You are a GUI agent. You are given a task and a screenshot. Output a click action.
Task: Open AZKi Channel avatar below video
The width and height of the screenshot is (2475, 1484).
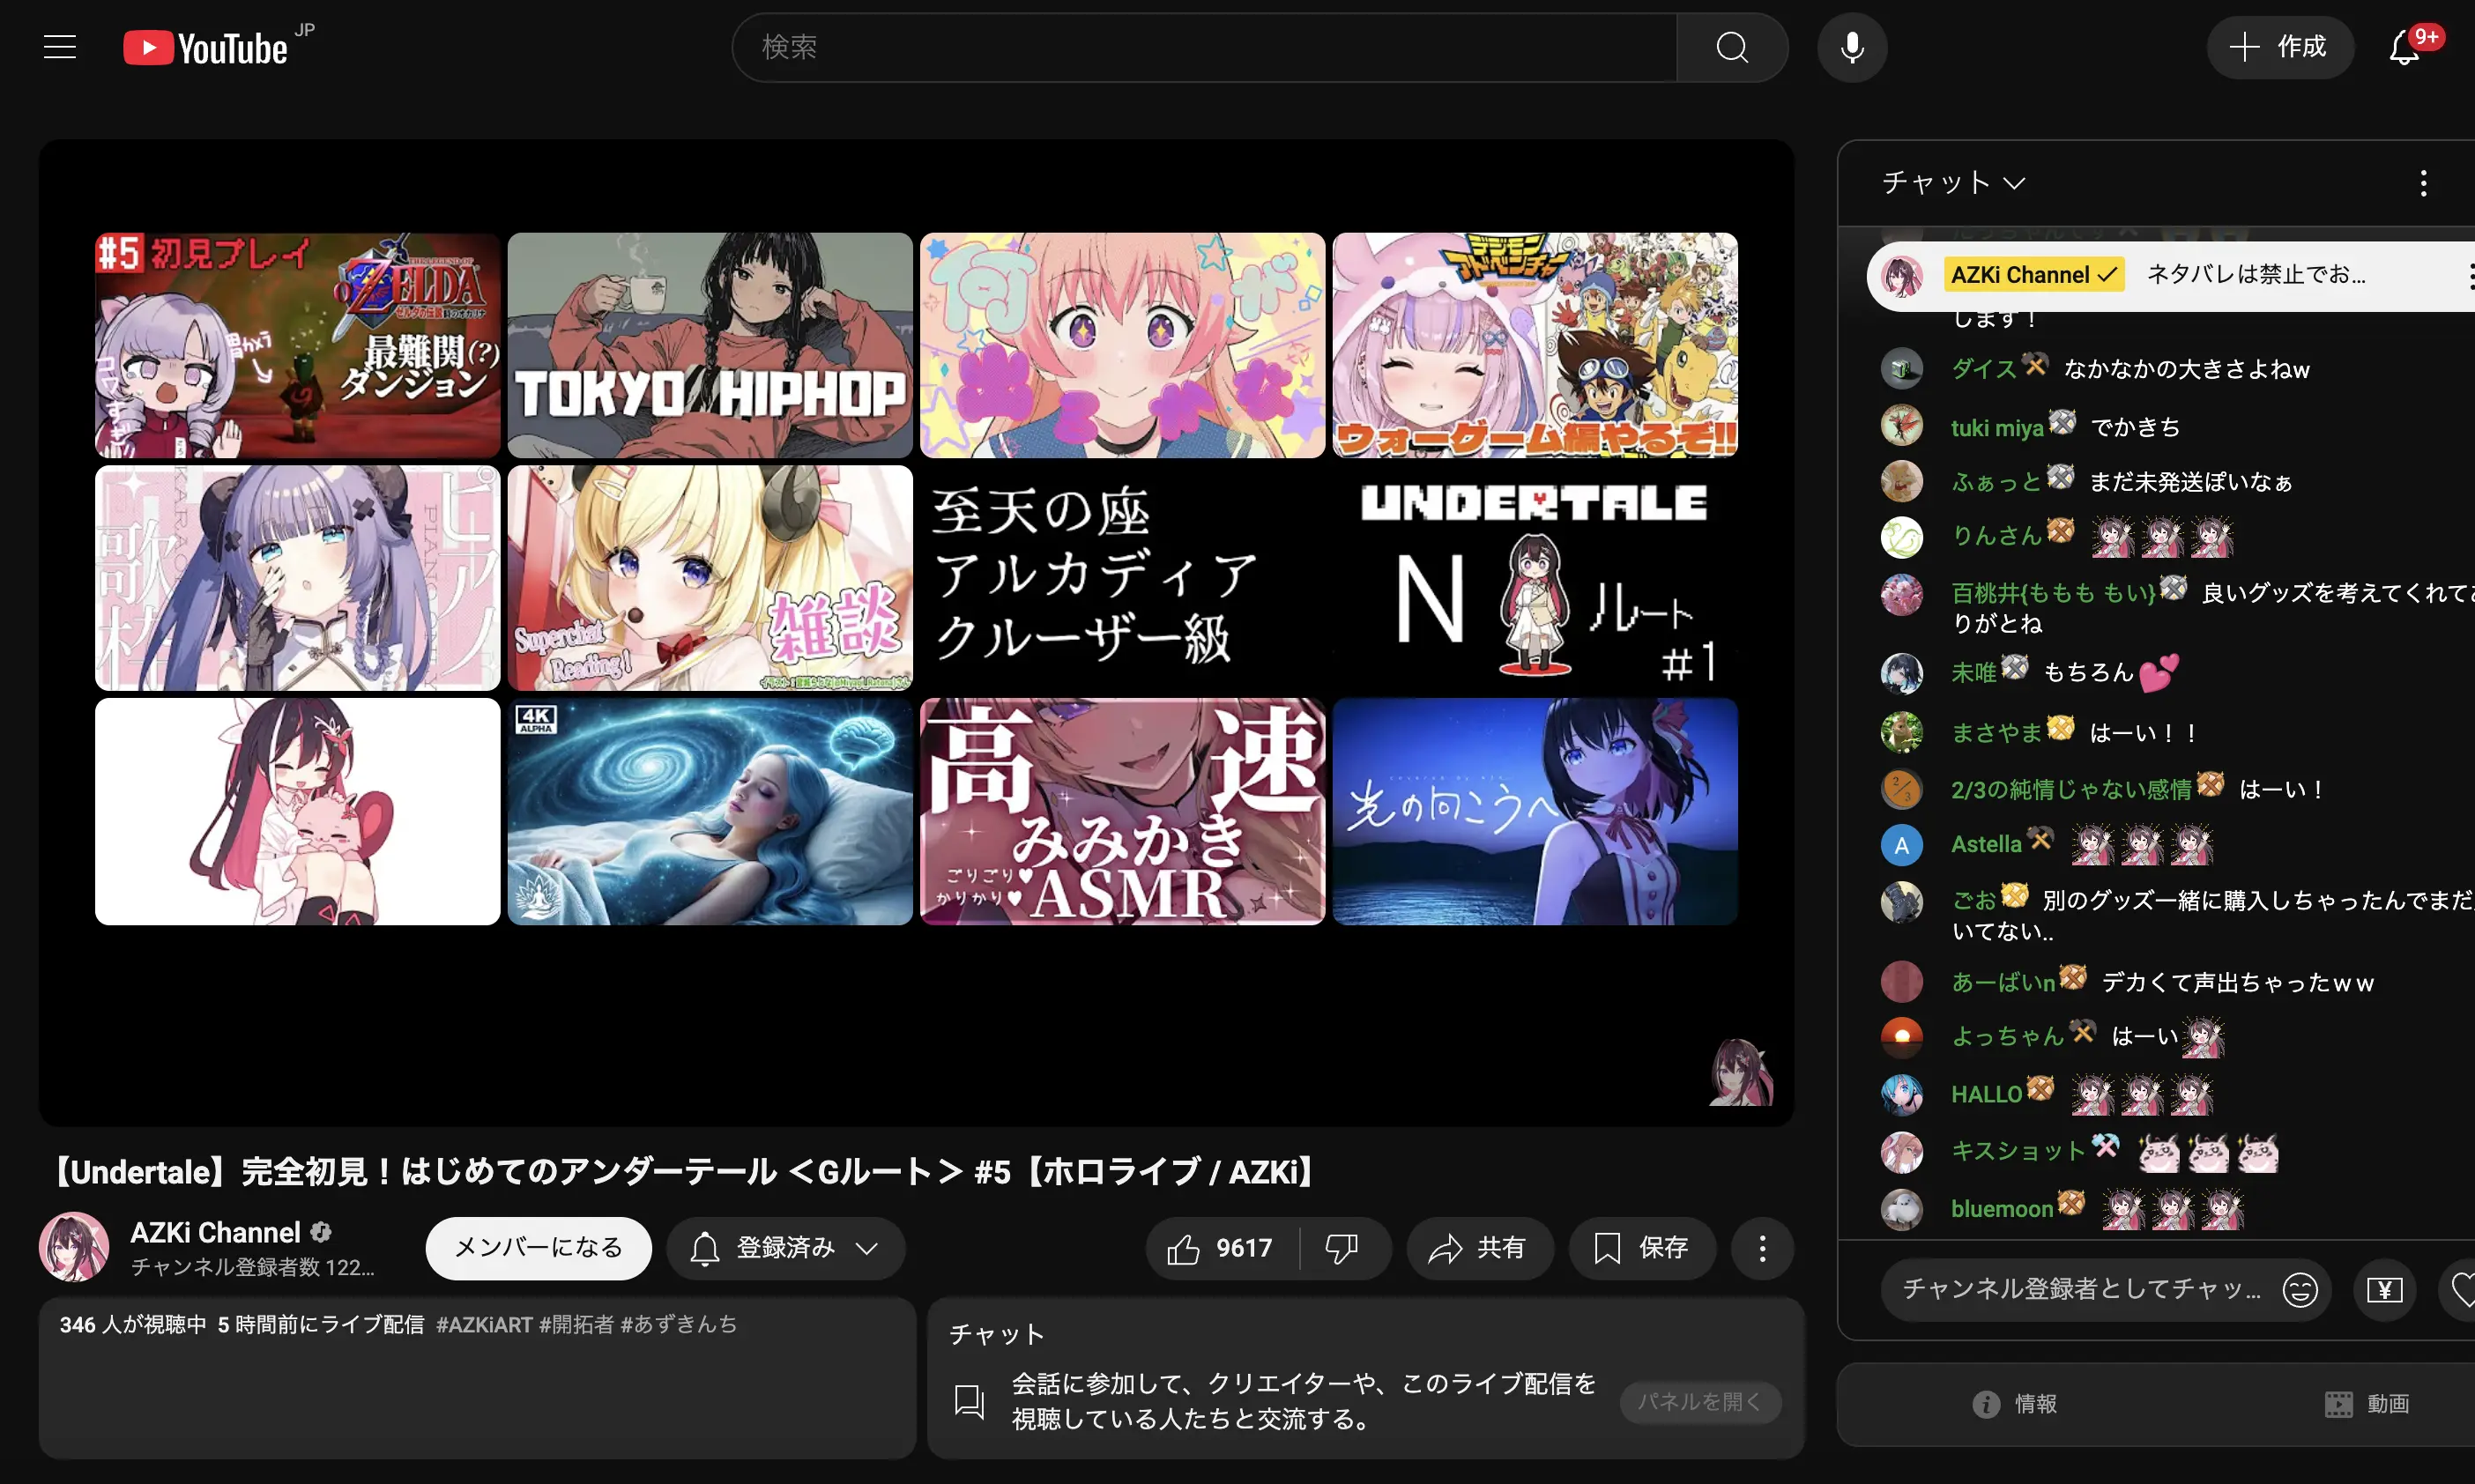tap(74, 1247)
